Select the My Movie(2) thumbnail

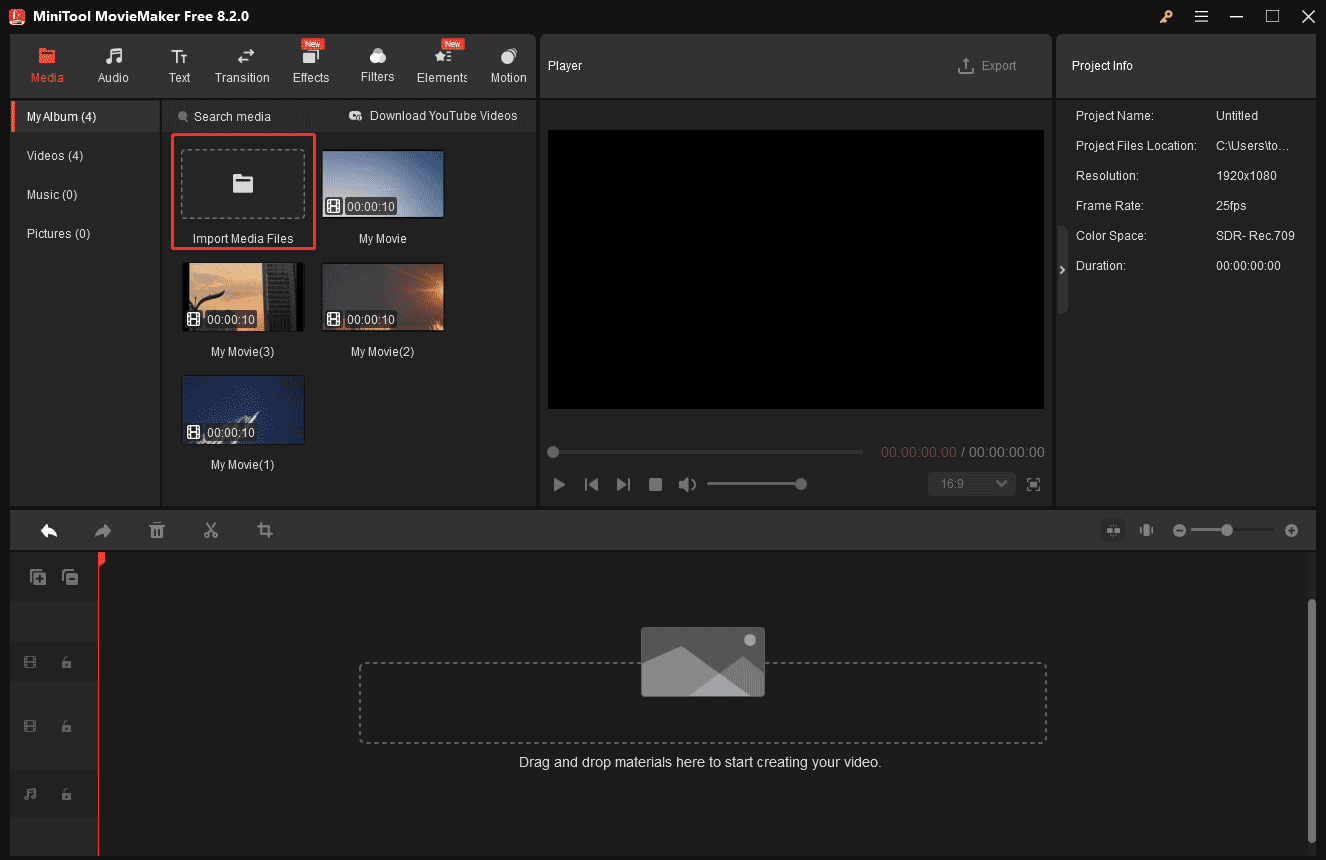pyautogui.click(x=383, y=297)
